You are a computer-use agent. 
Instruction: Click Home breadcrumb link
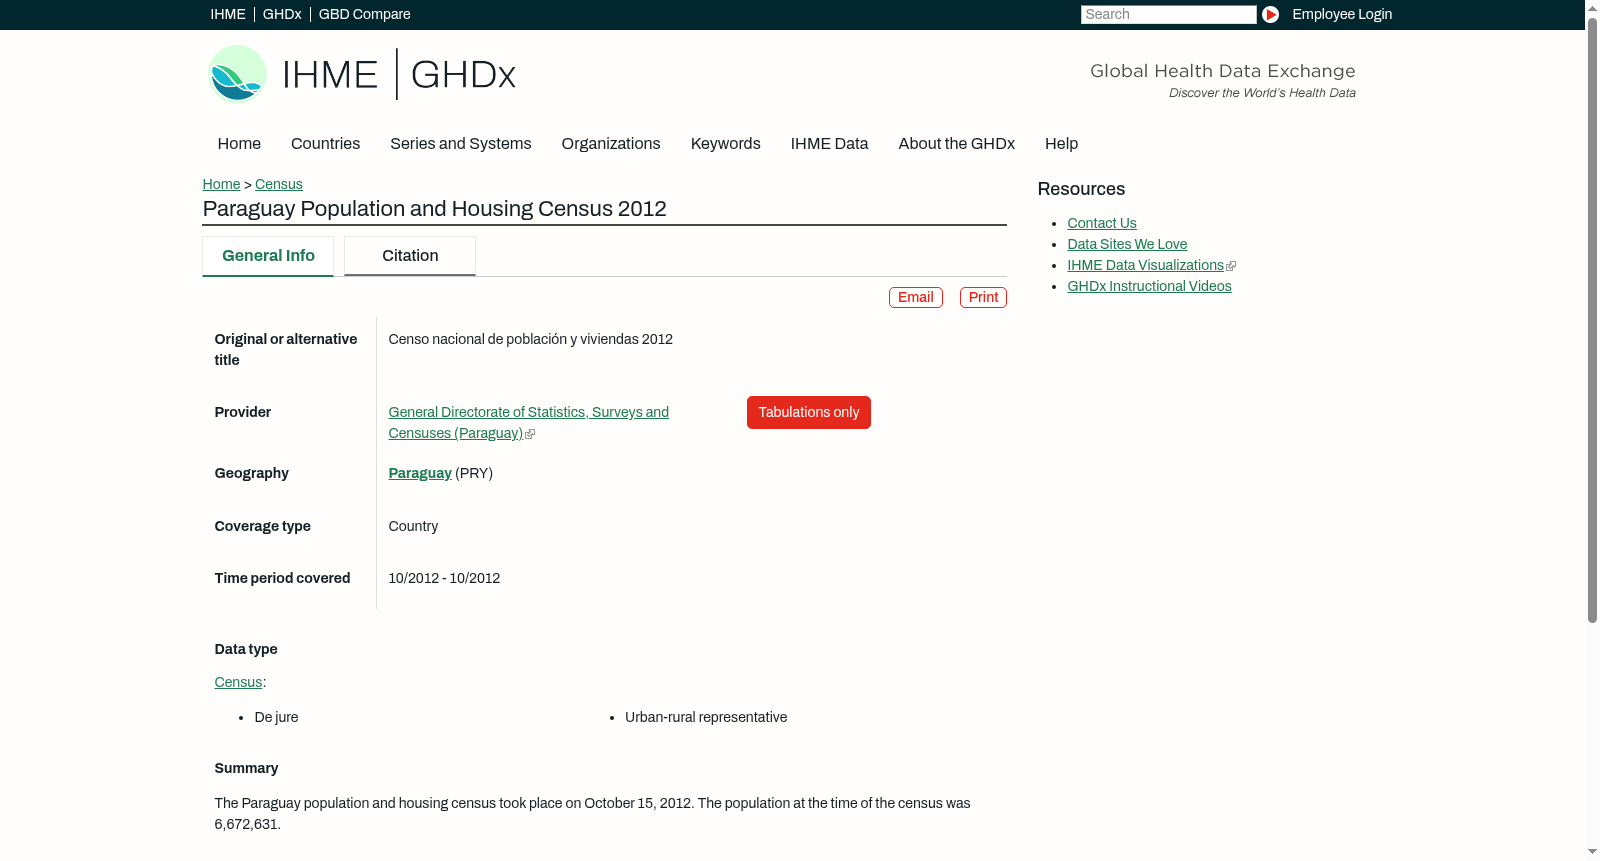coord(221,184)
